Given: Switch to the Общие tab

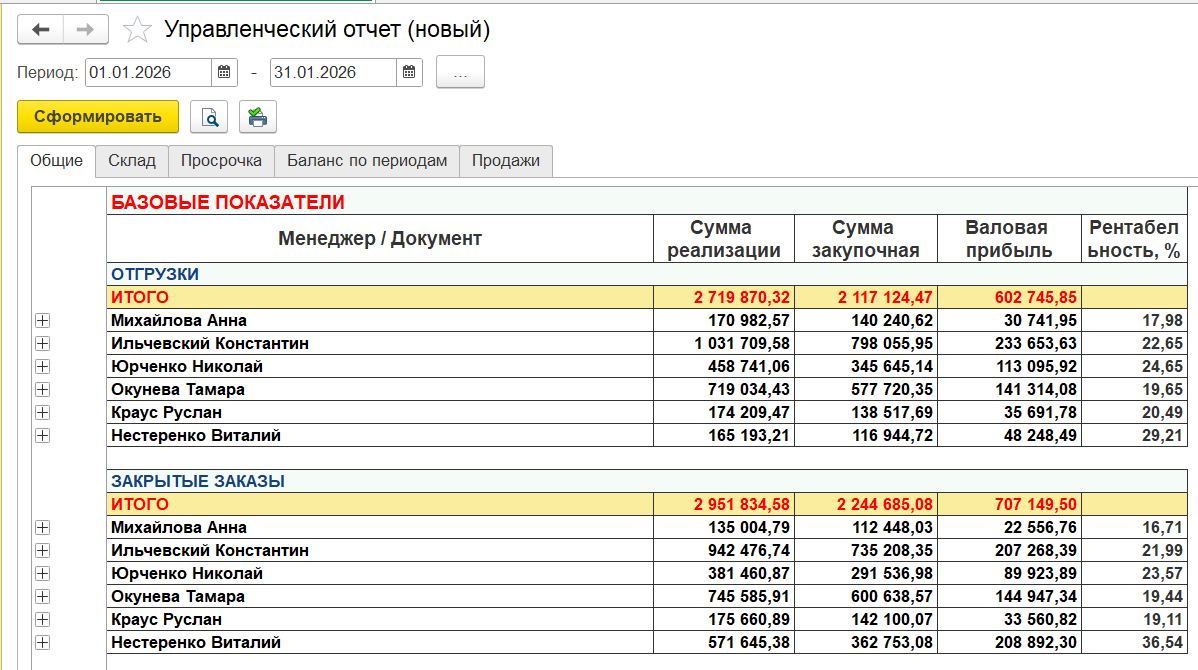Looking at the screenshot, I should pyautogui.click(x=57, y=161).
